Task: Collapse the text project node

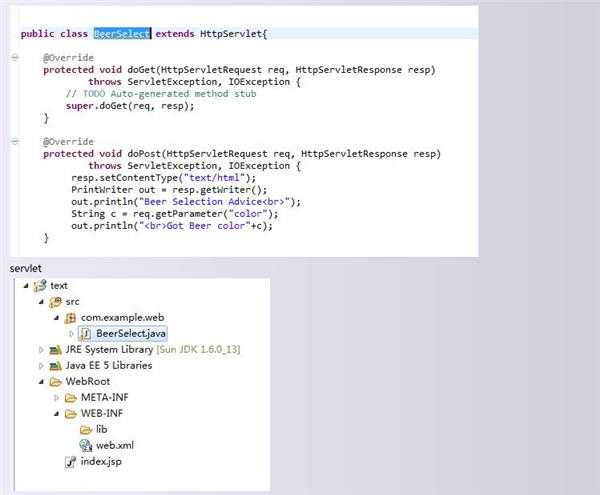Action: (x=26, y=286)
